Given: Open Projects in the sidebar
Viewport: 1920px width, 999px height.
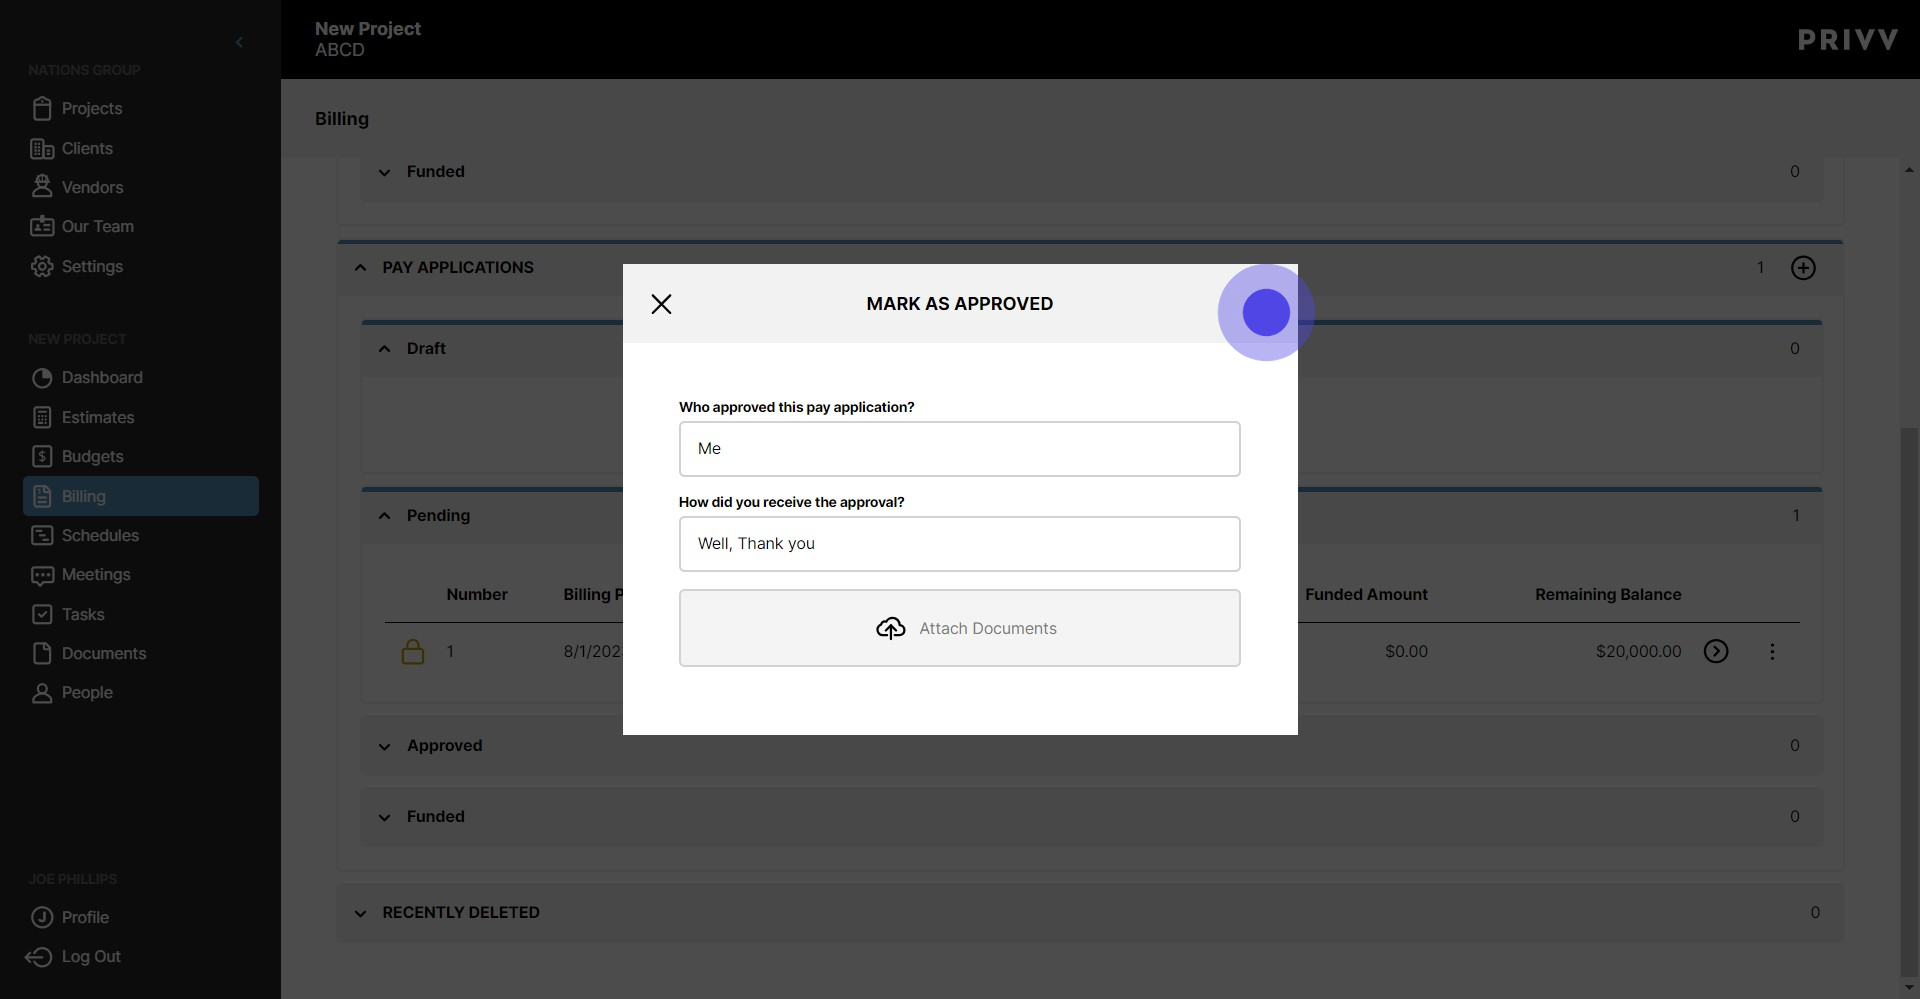Looking at the screenshot, I should (x=91, y=108).
